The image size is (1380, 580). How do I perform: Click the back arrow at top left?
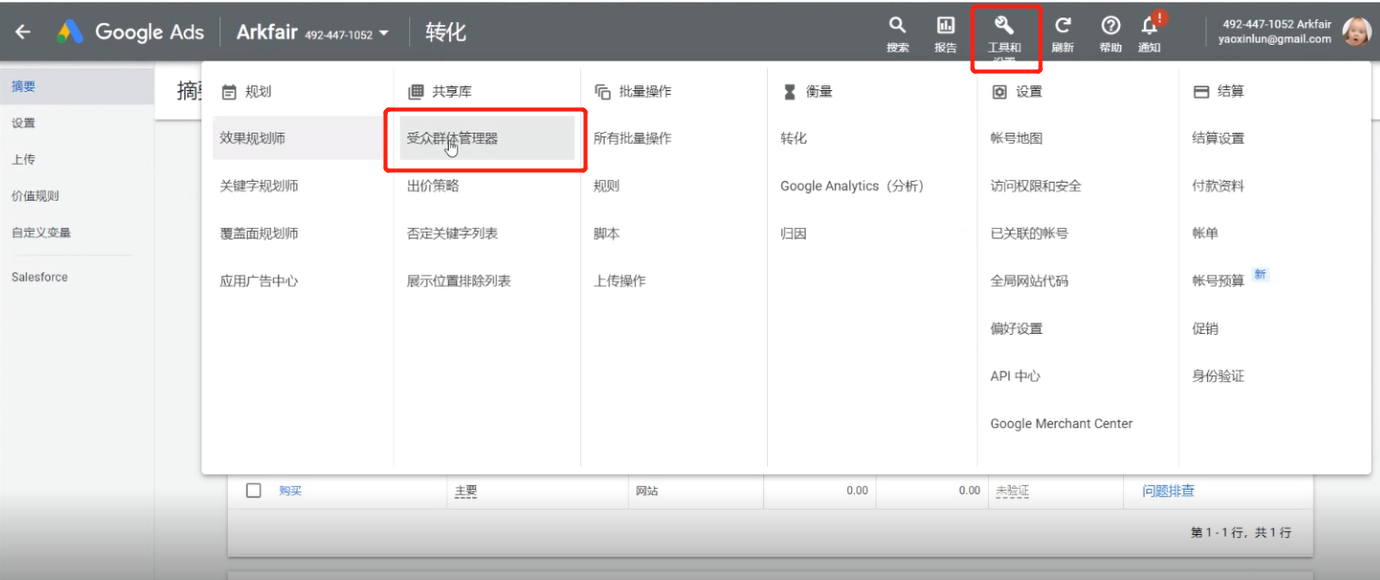tap(22, 31)
